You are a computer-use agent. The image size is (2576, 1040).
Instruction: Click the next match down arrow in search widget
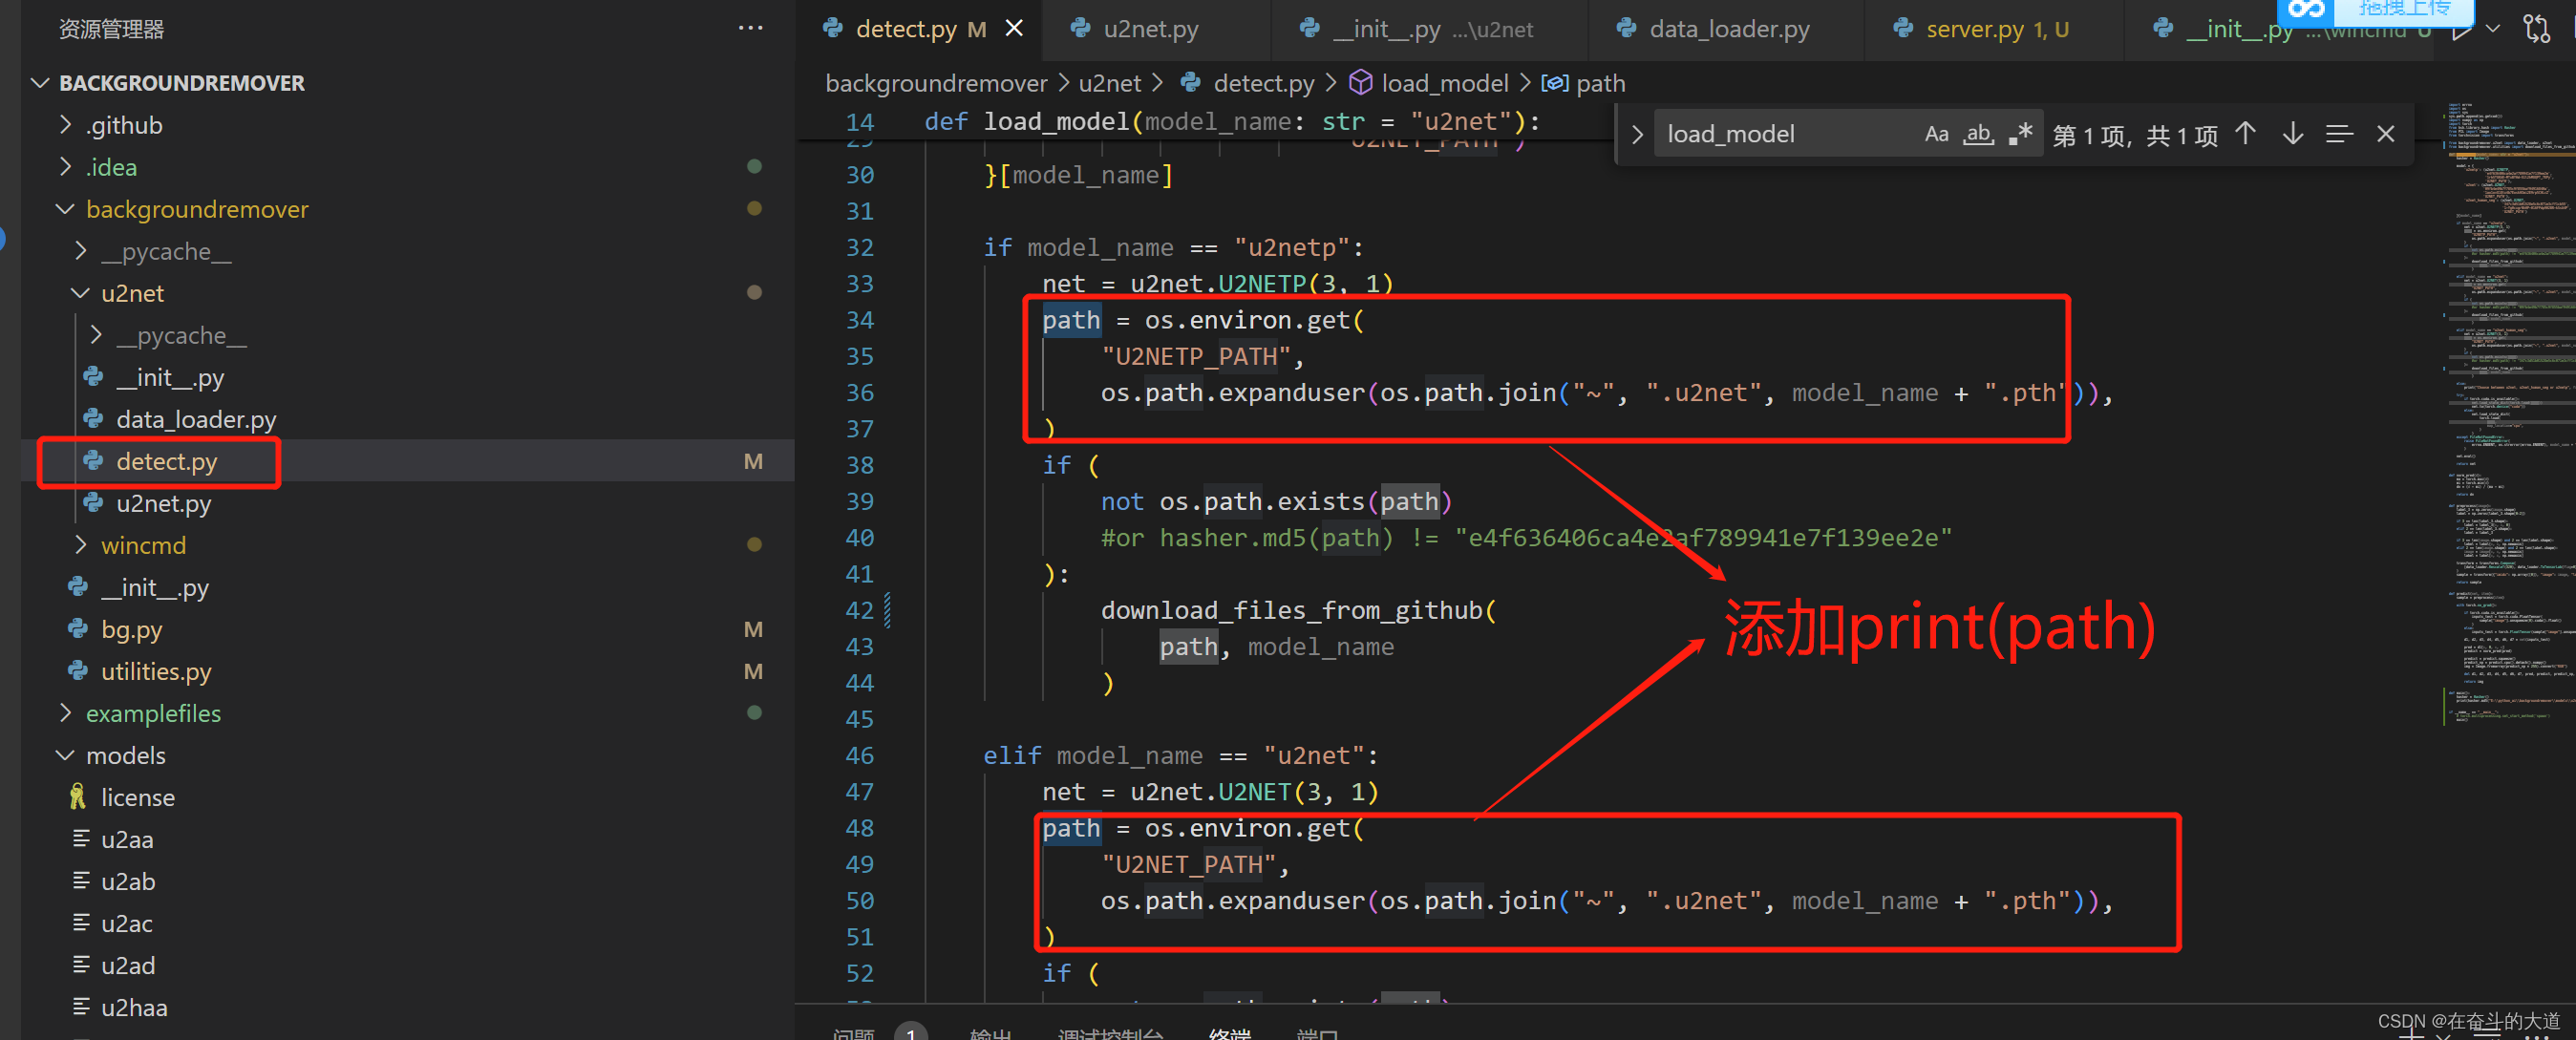pyautogui.click(x=2292, y=133)
